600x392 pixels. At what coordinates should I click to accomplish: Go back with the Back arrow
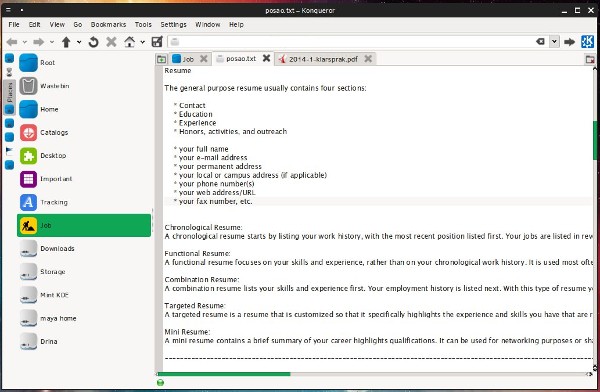[12, 42]
